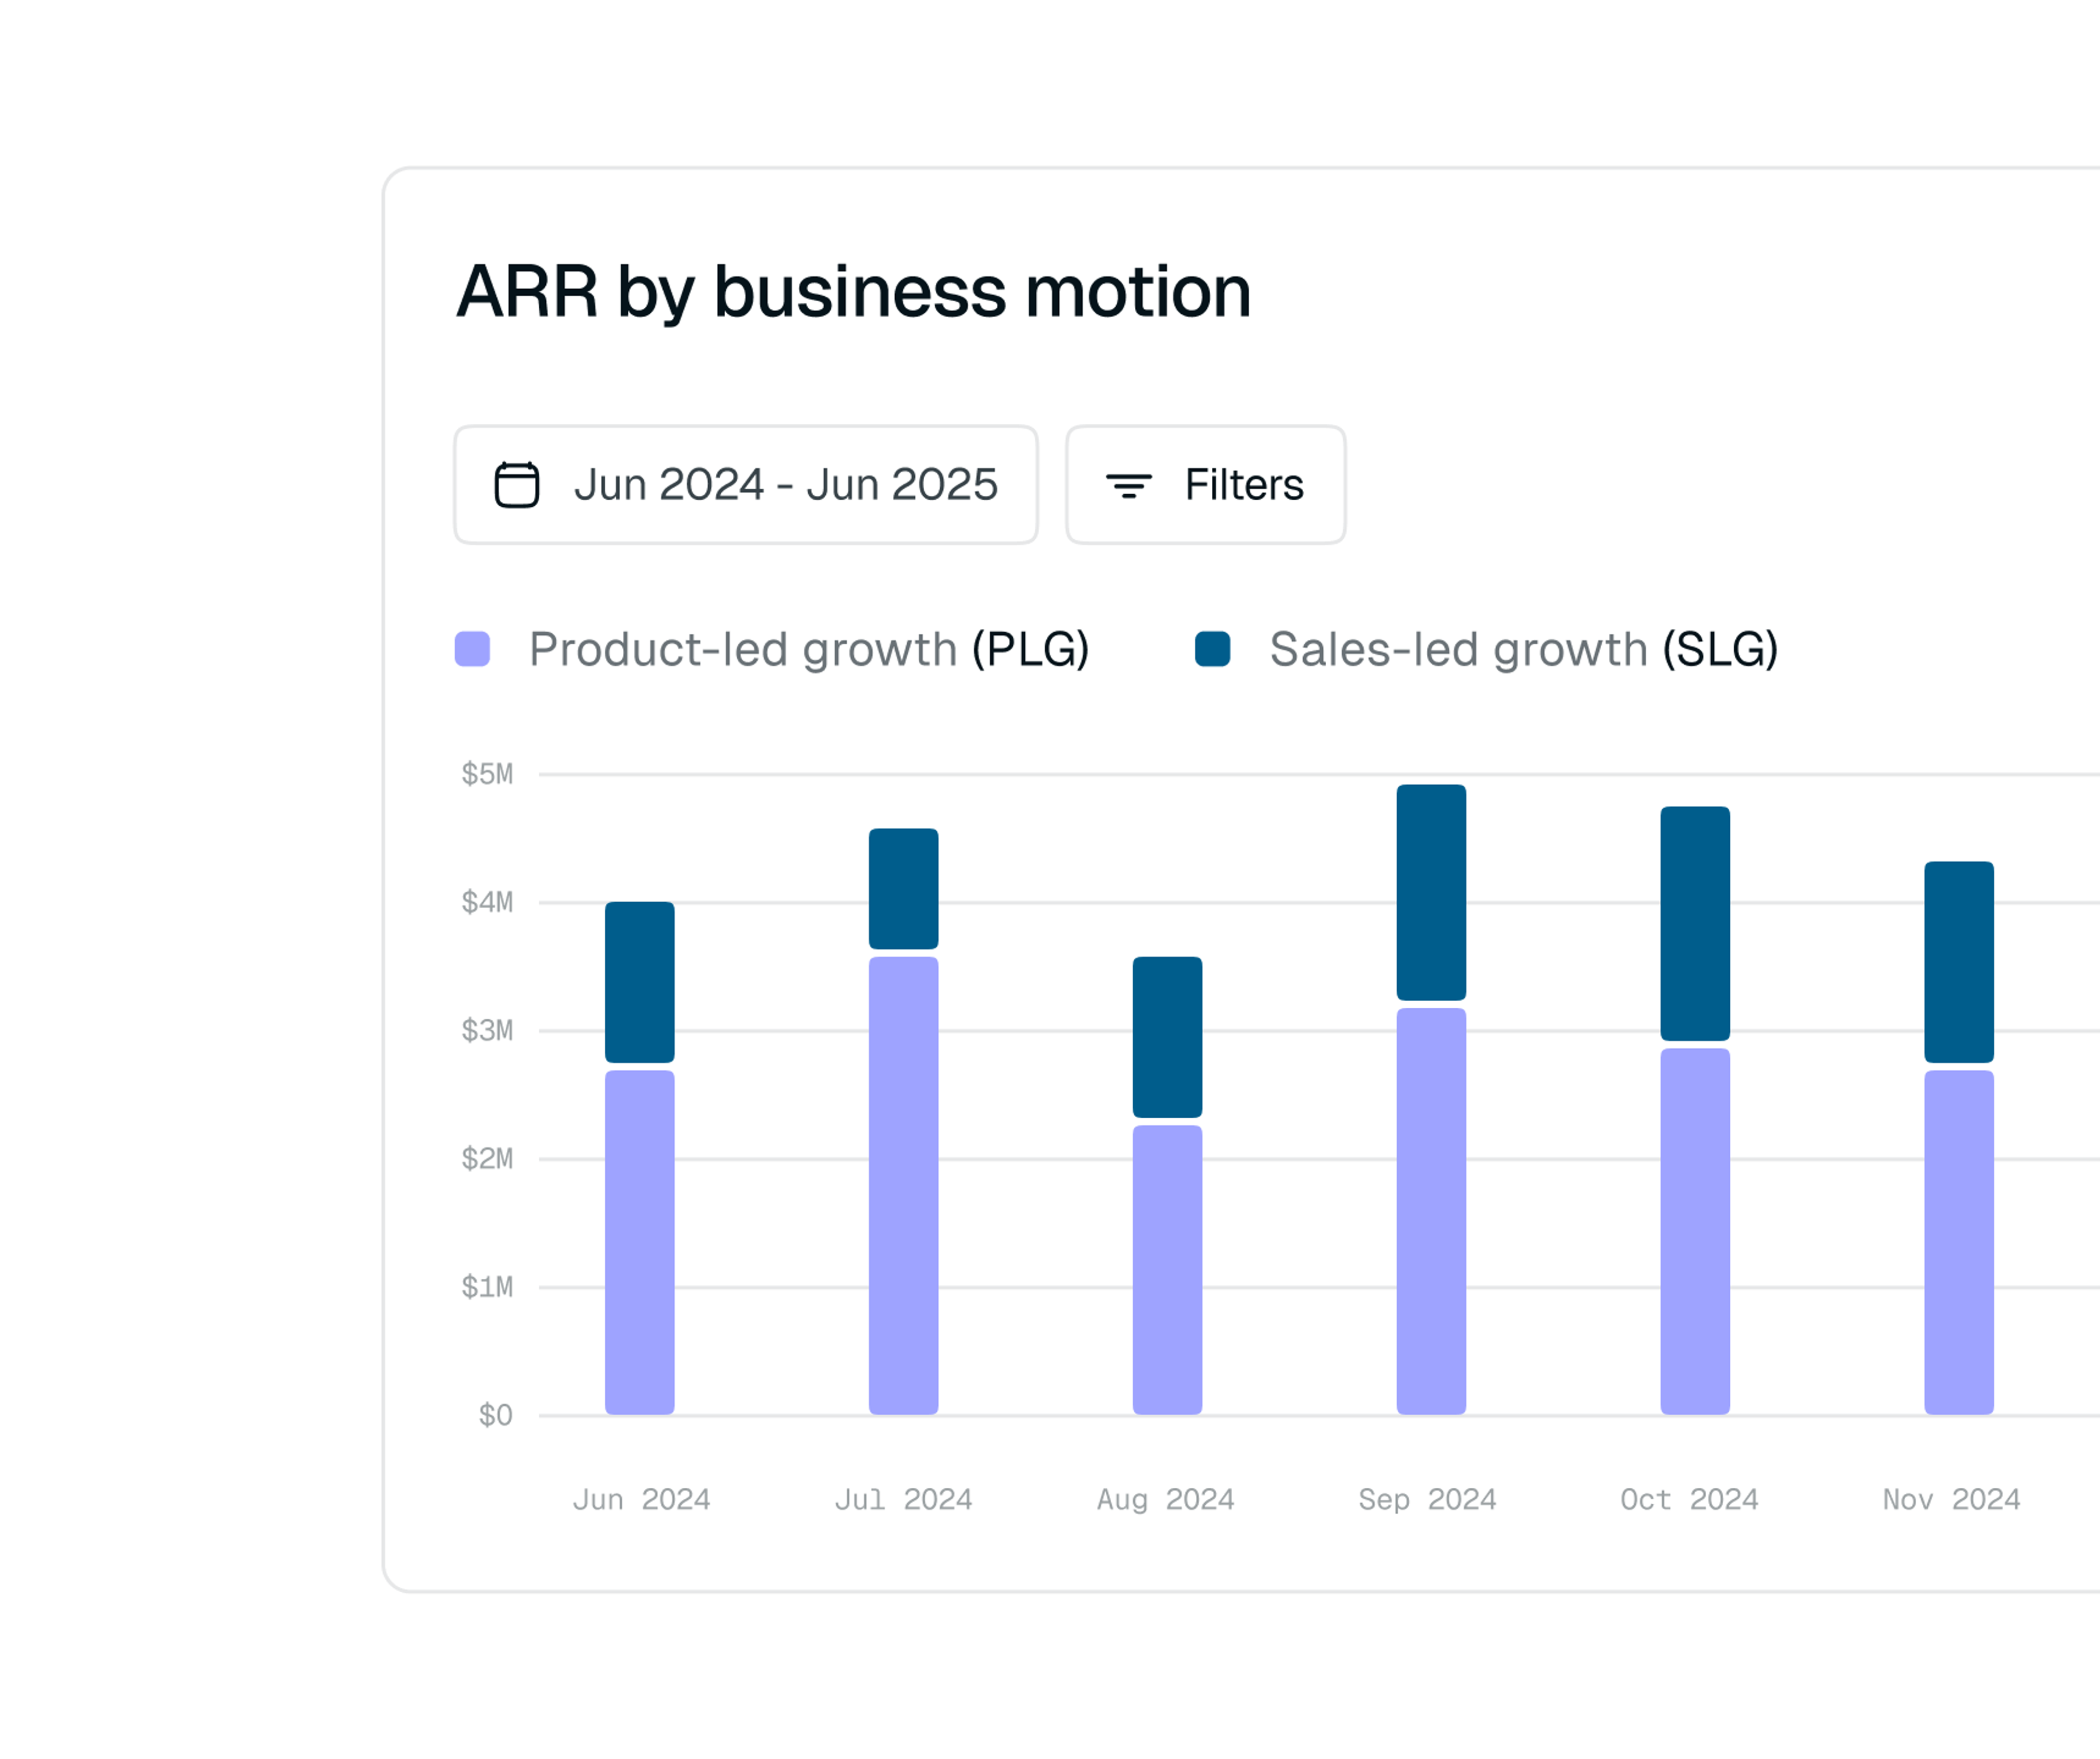Click the calendar icon in date range
Screen dimensions: 2100x1759
(517, 485)
